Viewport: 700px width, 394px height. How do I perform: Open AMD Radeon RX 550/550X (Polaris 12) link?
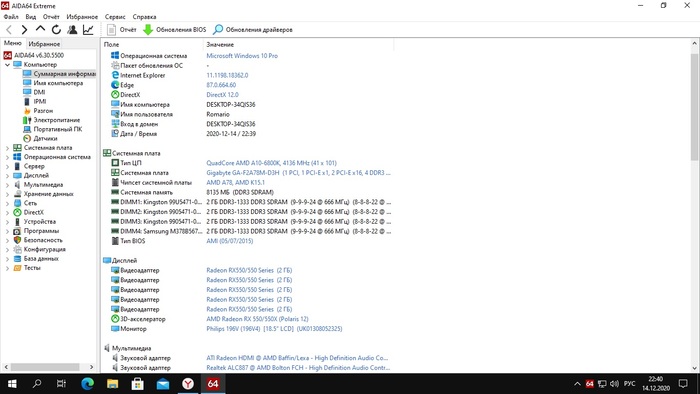click(x=257, y=319)
